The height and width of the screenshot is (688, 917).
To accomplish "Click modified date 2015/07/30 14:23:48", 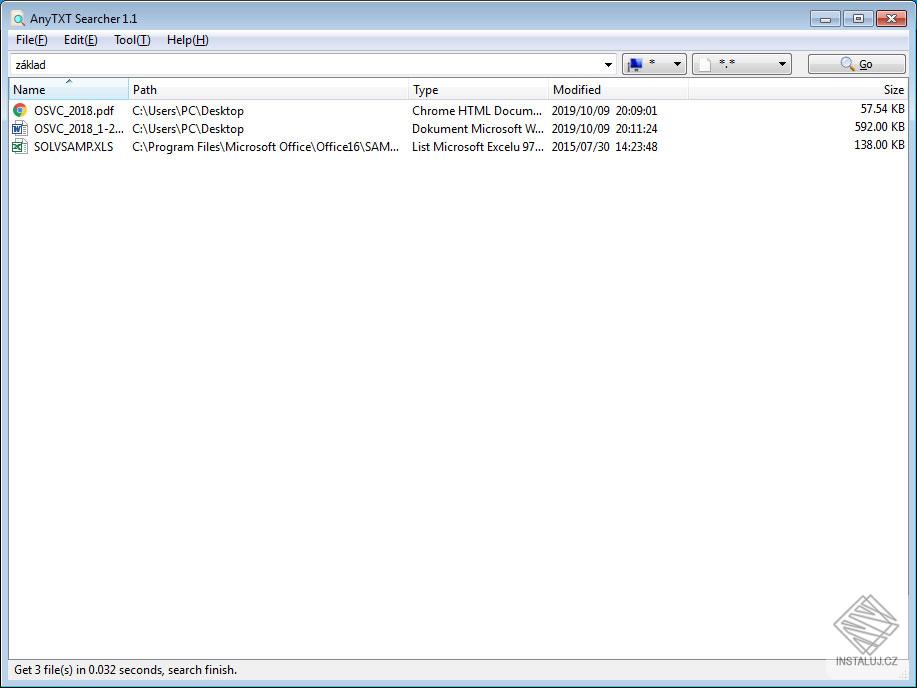I will [604, 147].
